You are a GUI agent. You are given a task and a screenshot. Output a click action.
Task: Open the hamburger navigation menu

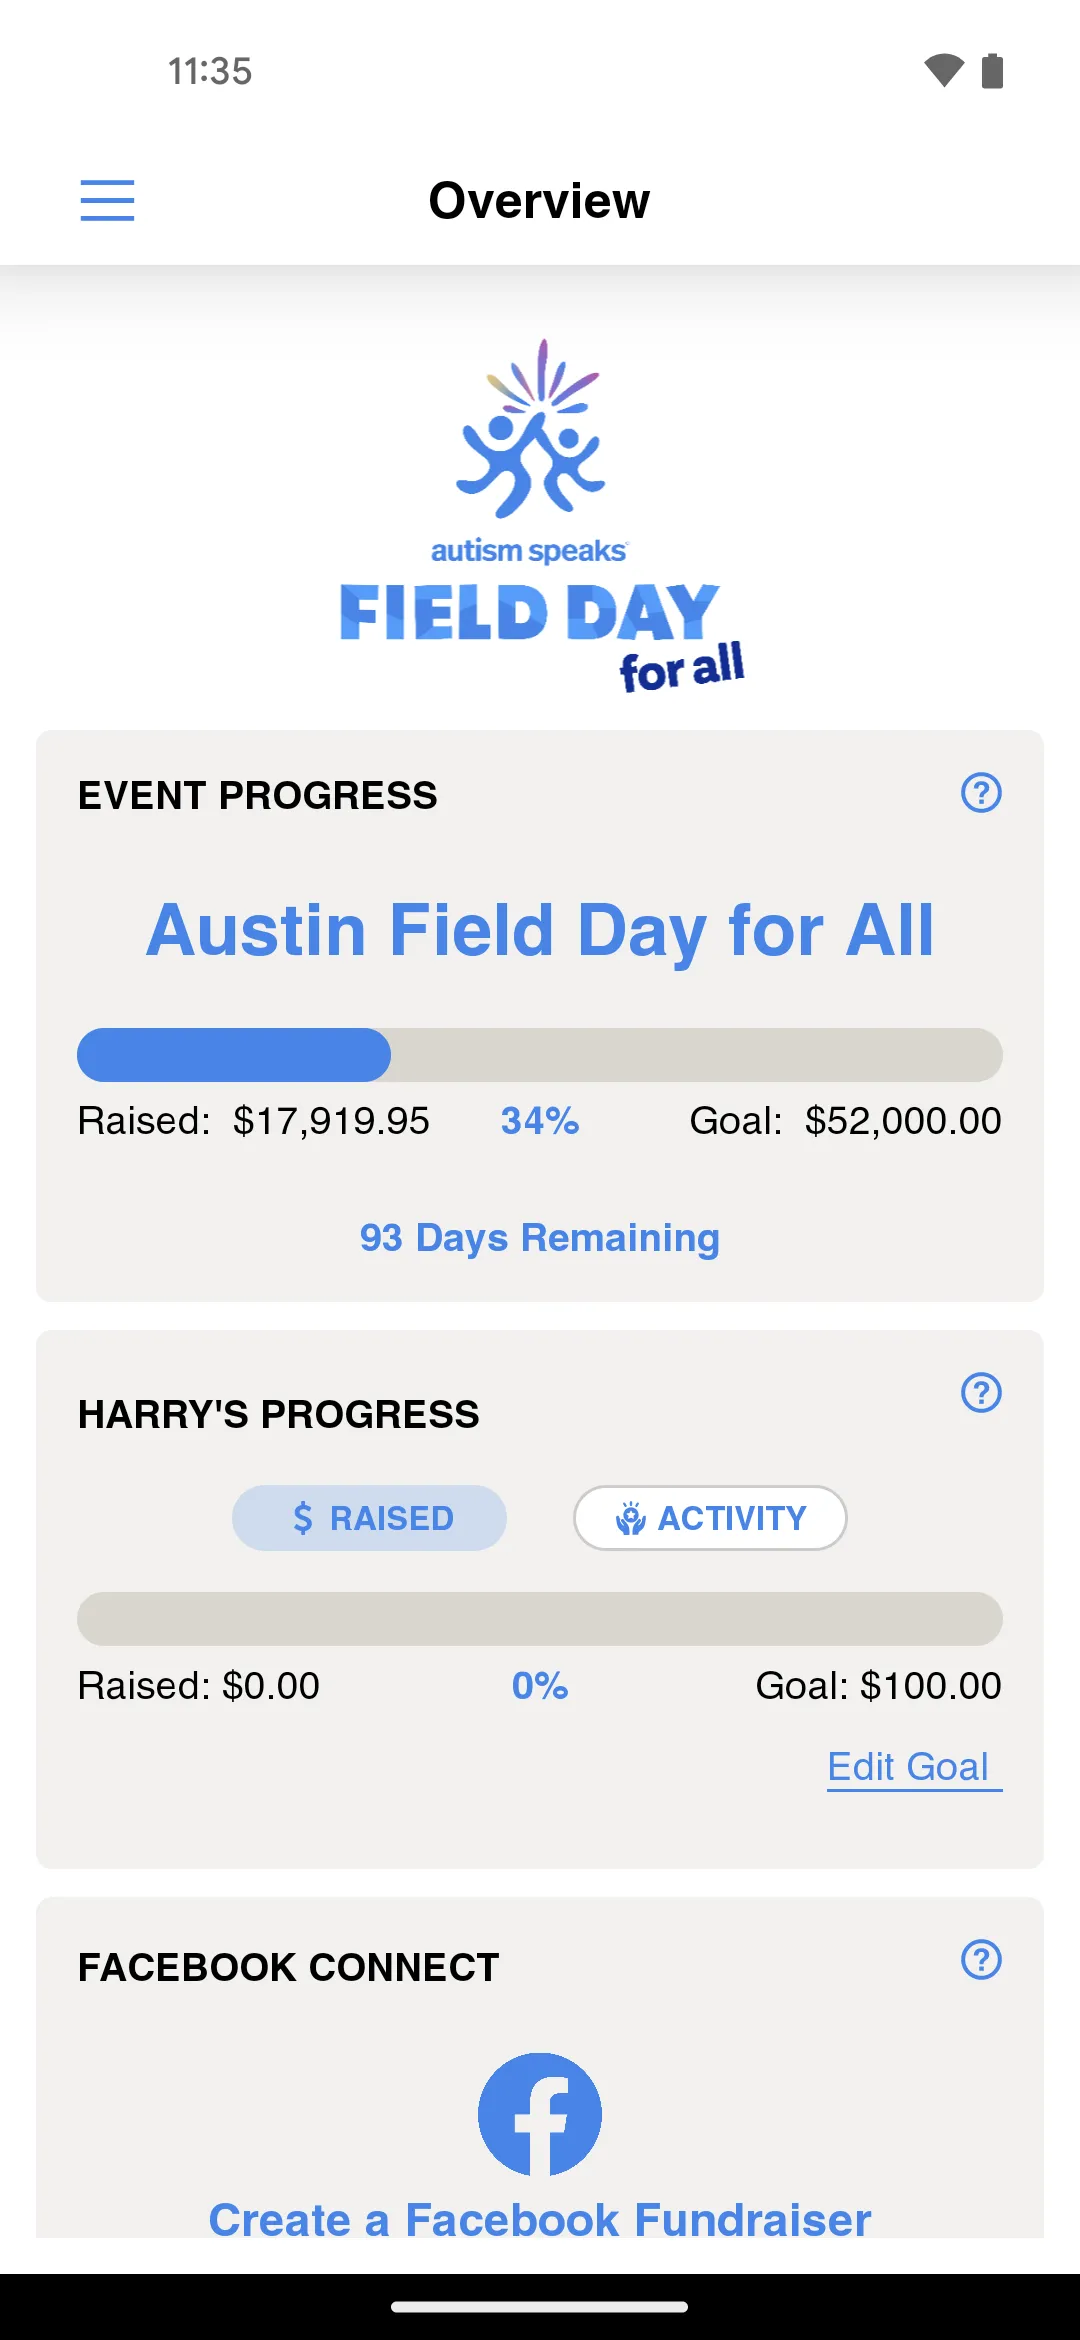tap(107, 200)
